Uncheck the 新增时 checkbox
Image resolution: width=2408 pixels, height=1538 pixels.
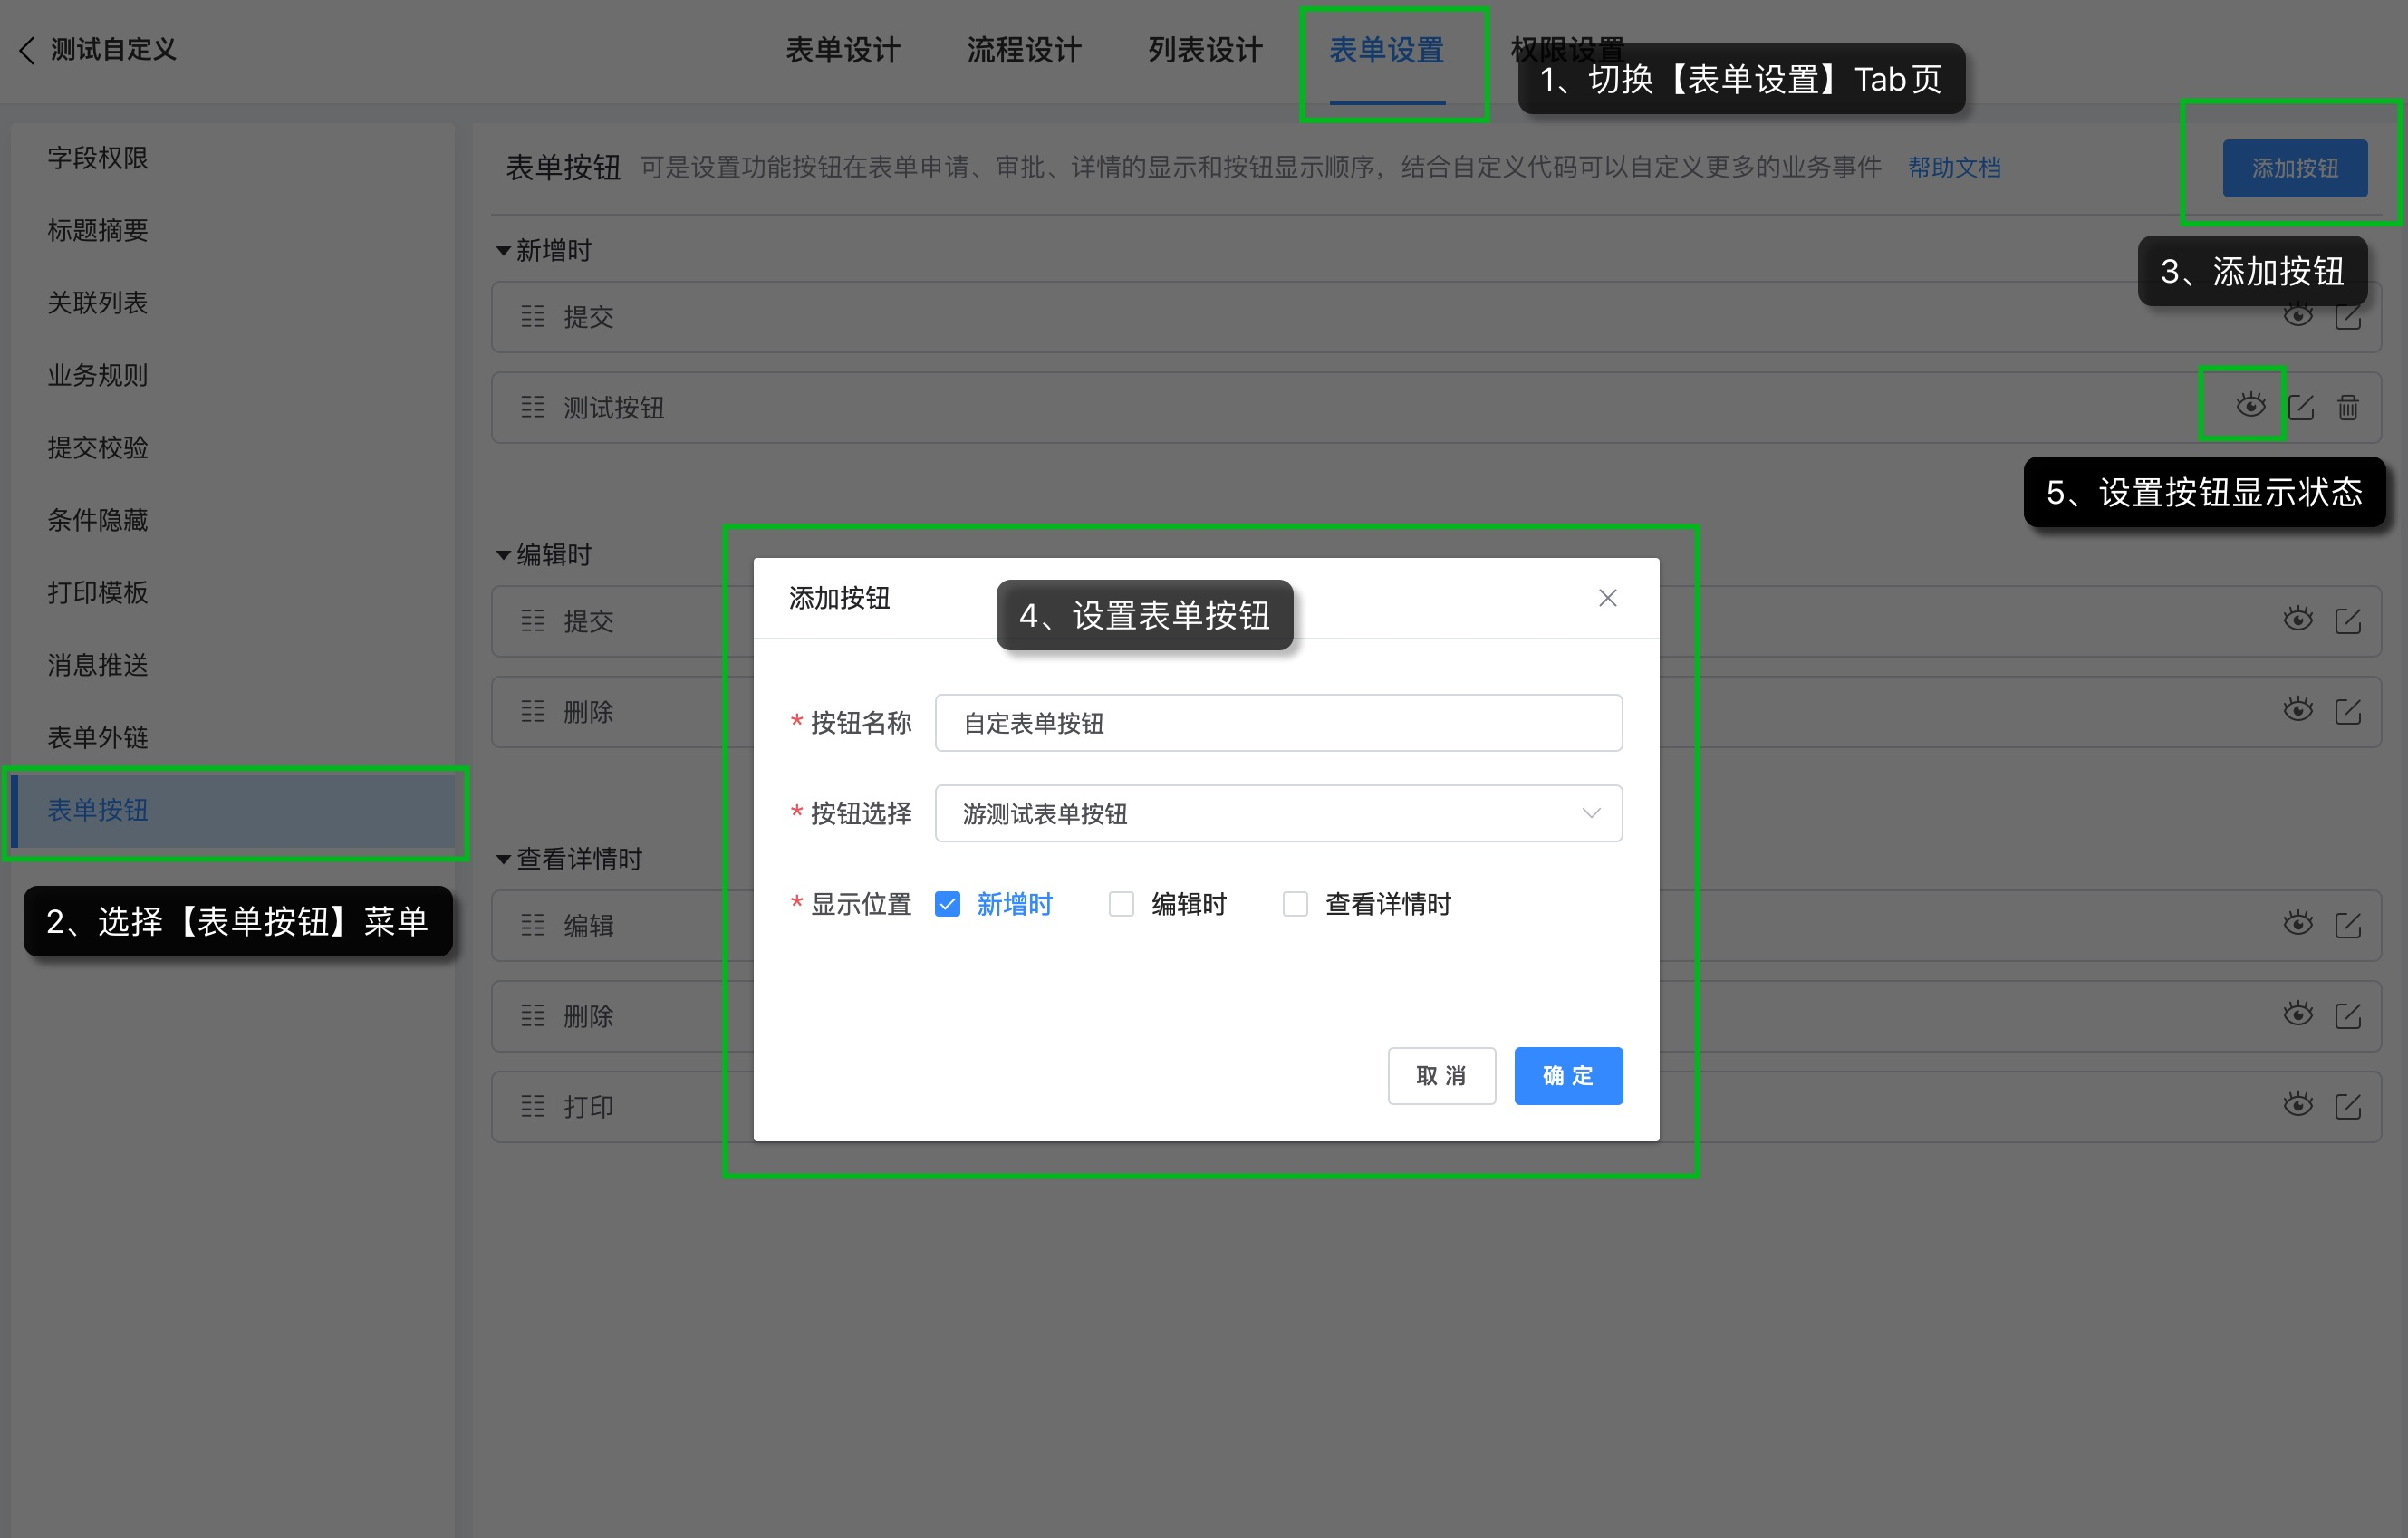pyautogui.click(x=947, y=904)
